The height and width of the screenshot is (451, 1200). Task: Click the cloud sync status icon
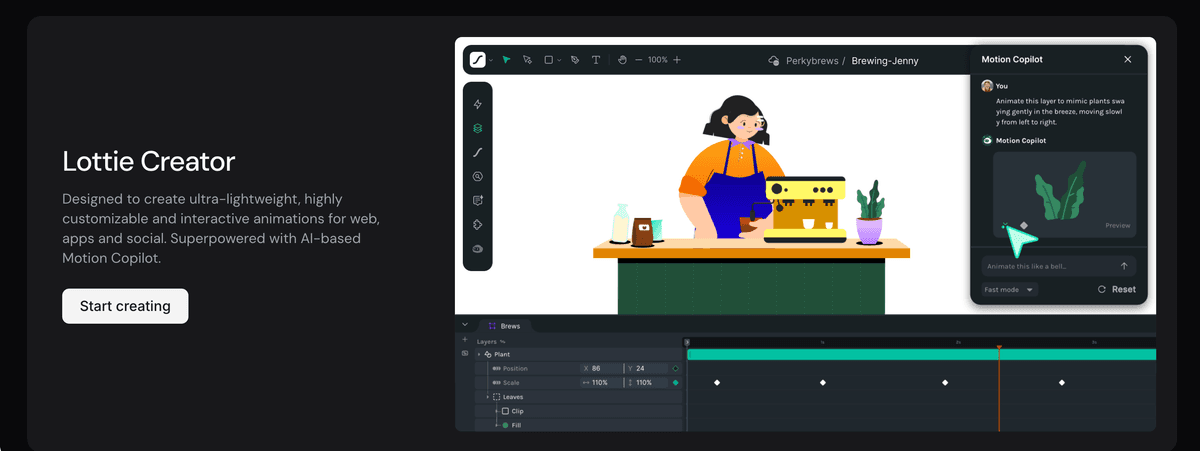pyautogui.click(x=773, y=61)
